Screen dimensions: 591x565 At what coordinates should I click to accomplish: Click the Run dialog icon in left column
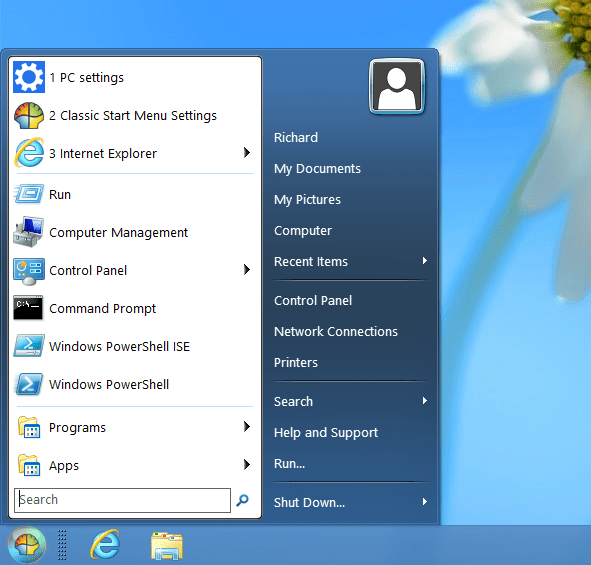(x=29, y=194)
